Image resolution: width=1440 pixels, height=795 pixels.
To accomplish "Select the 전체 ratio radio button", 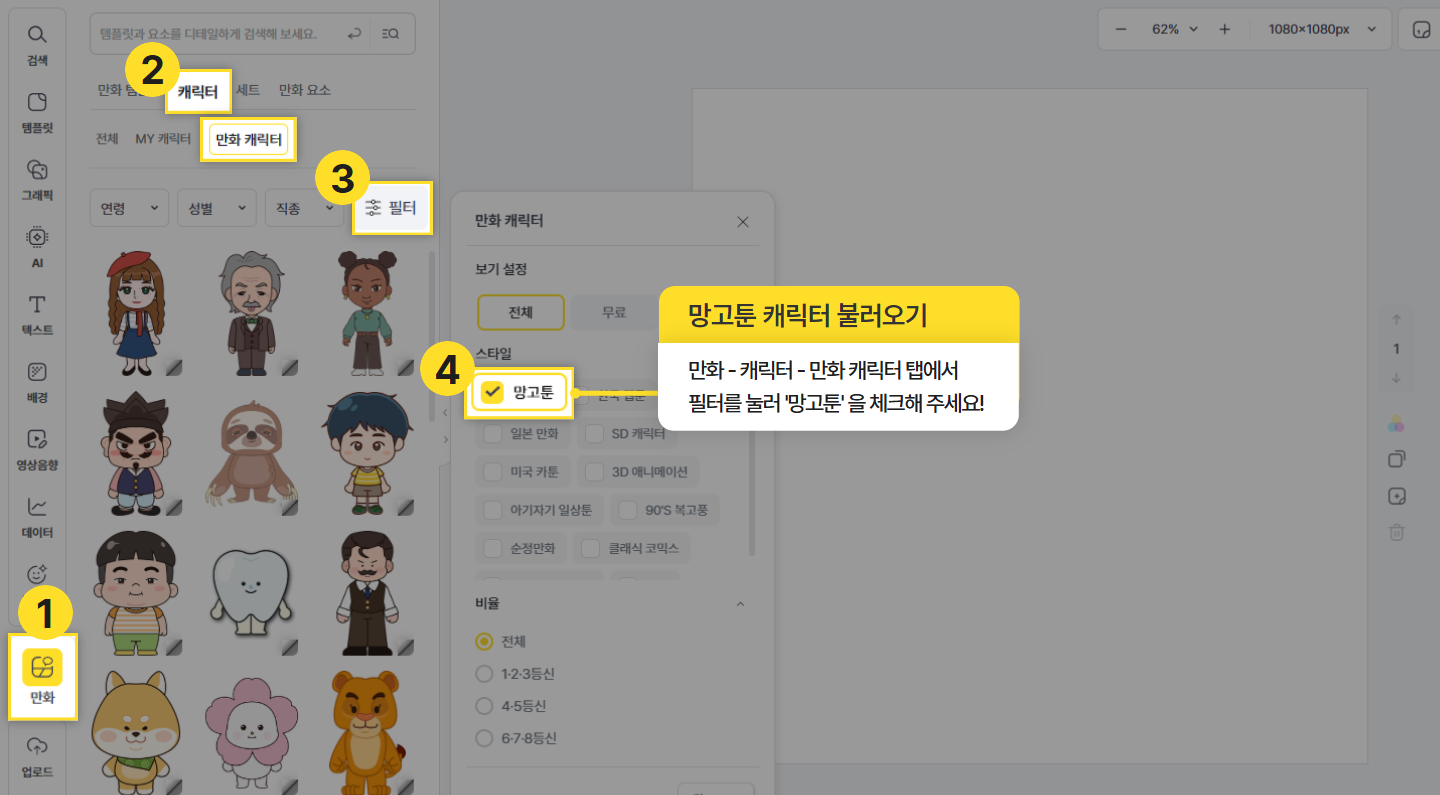I will tap(485, 641).
